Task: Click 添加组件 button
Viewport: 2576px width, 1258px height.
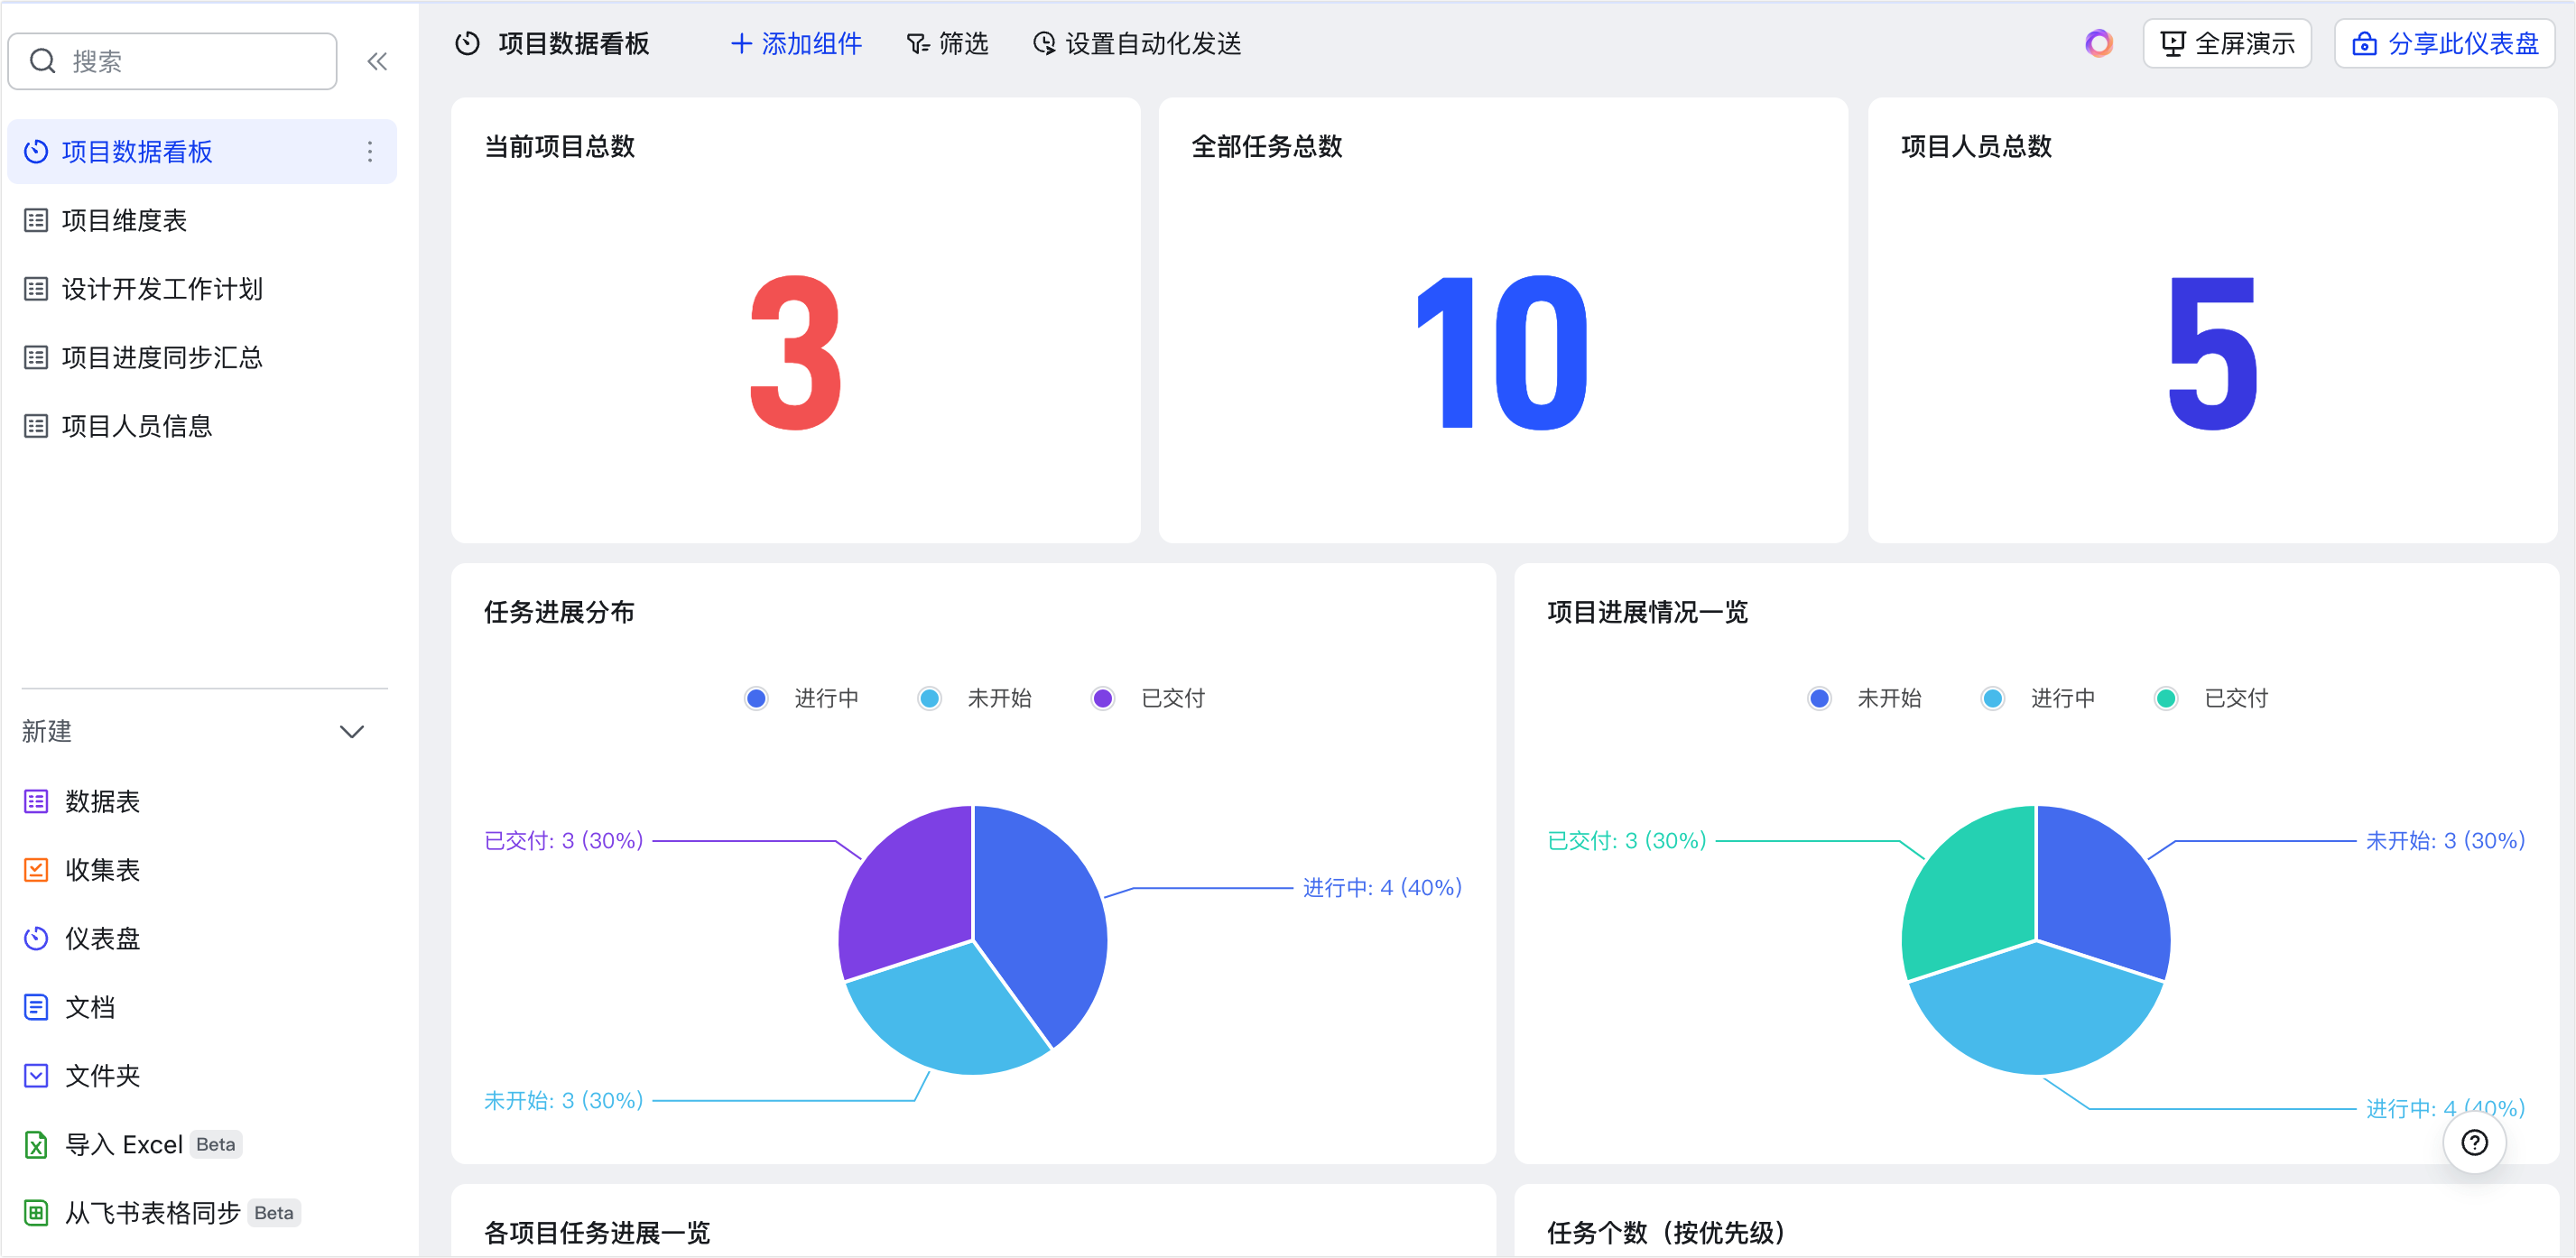Action: (x=797, y=43)
